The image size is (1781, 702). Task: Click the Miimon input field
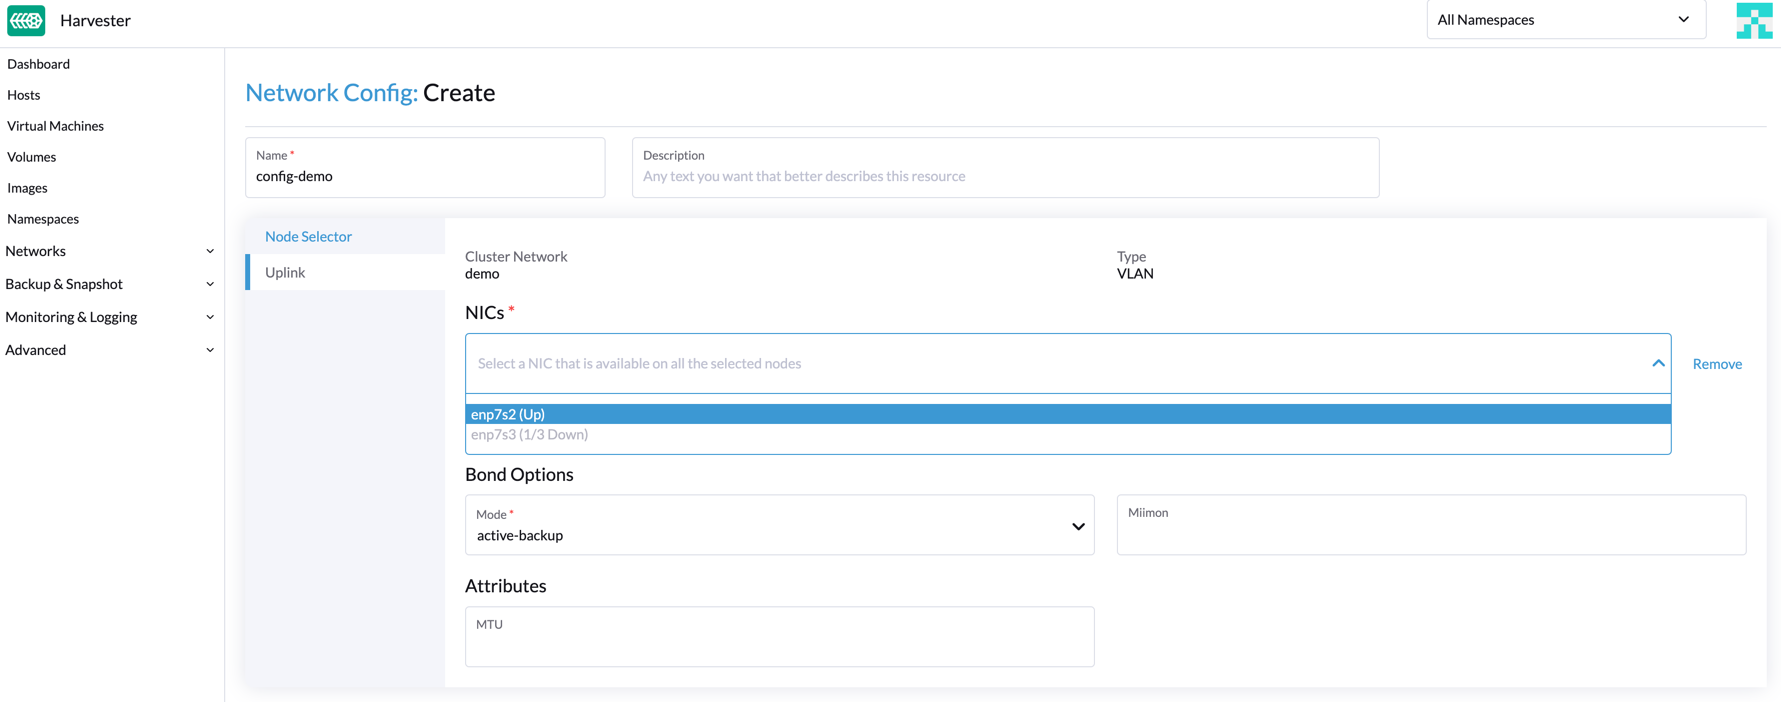click(1430, 532)
